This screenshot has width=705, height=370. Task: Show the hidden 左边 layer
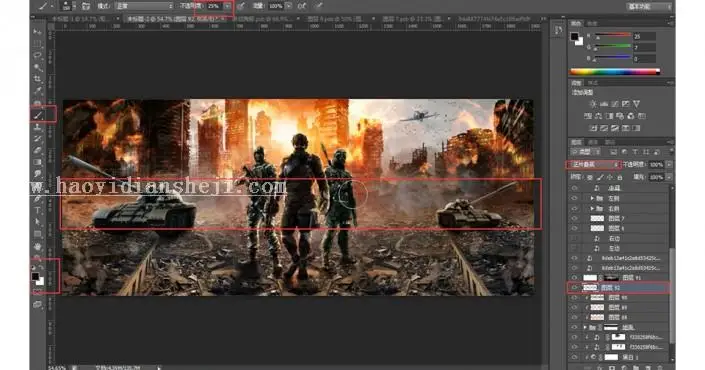tap(574, 248)
